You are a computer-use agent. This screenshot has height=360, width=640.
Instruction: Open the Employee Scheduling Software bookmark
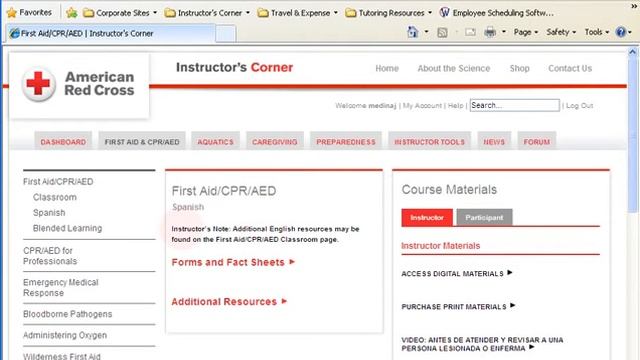(x=497, y=13)
